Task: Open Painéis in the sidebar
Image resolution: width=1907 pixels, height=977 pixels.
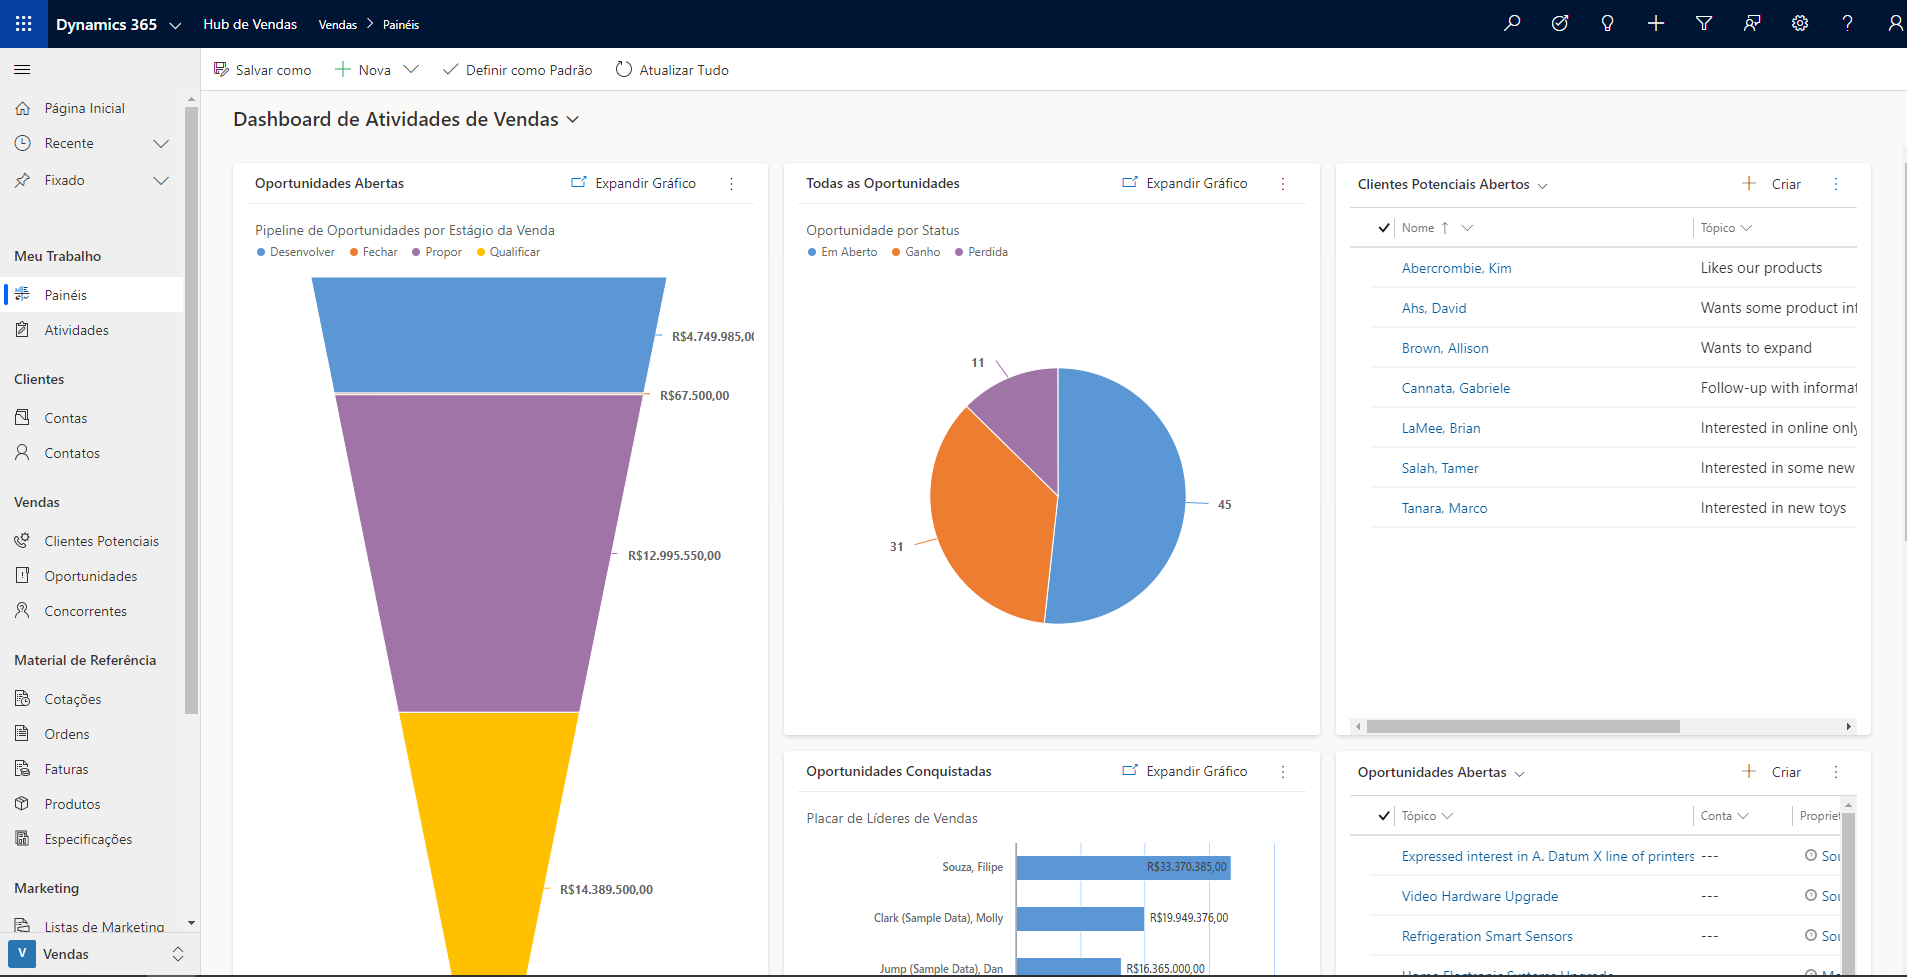Action: [x=92, y=295]
